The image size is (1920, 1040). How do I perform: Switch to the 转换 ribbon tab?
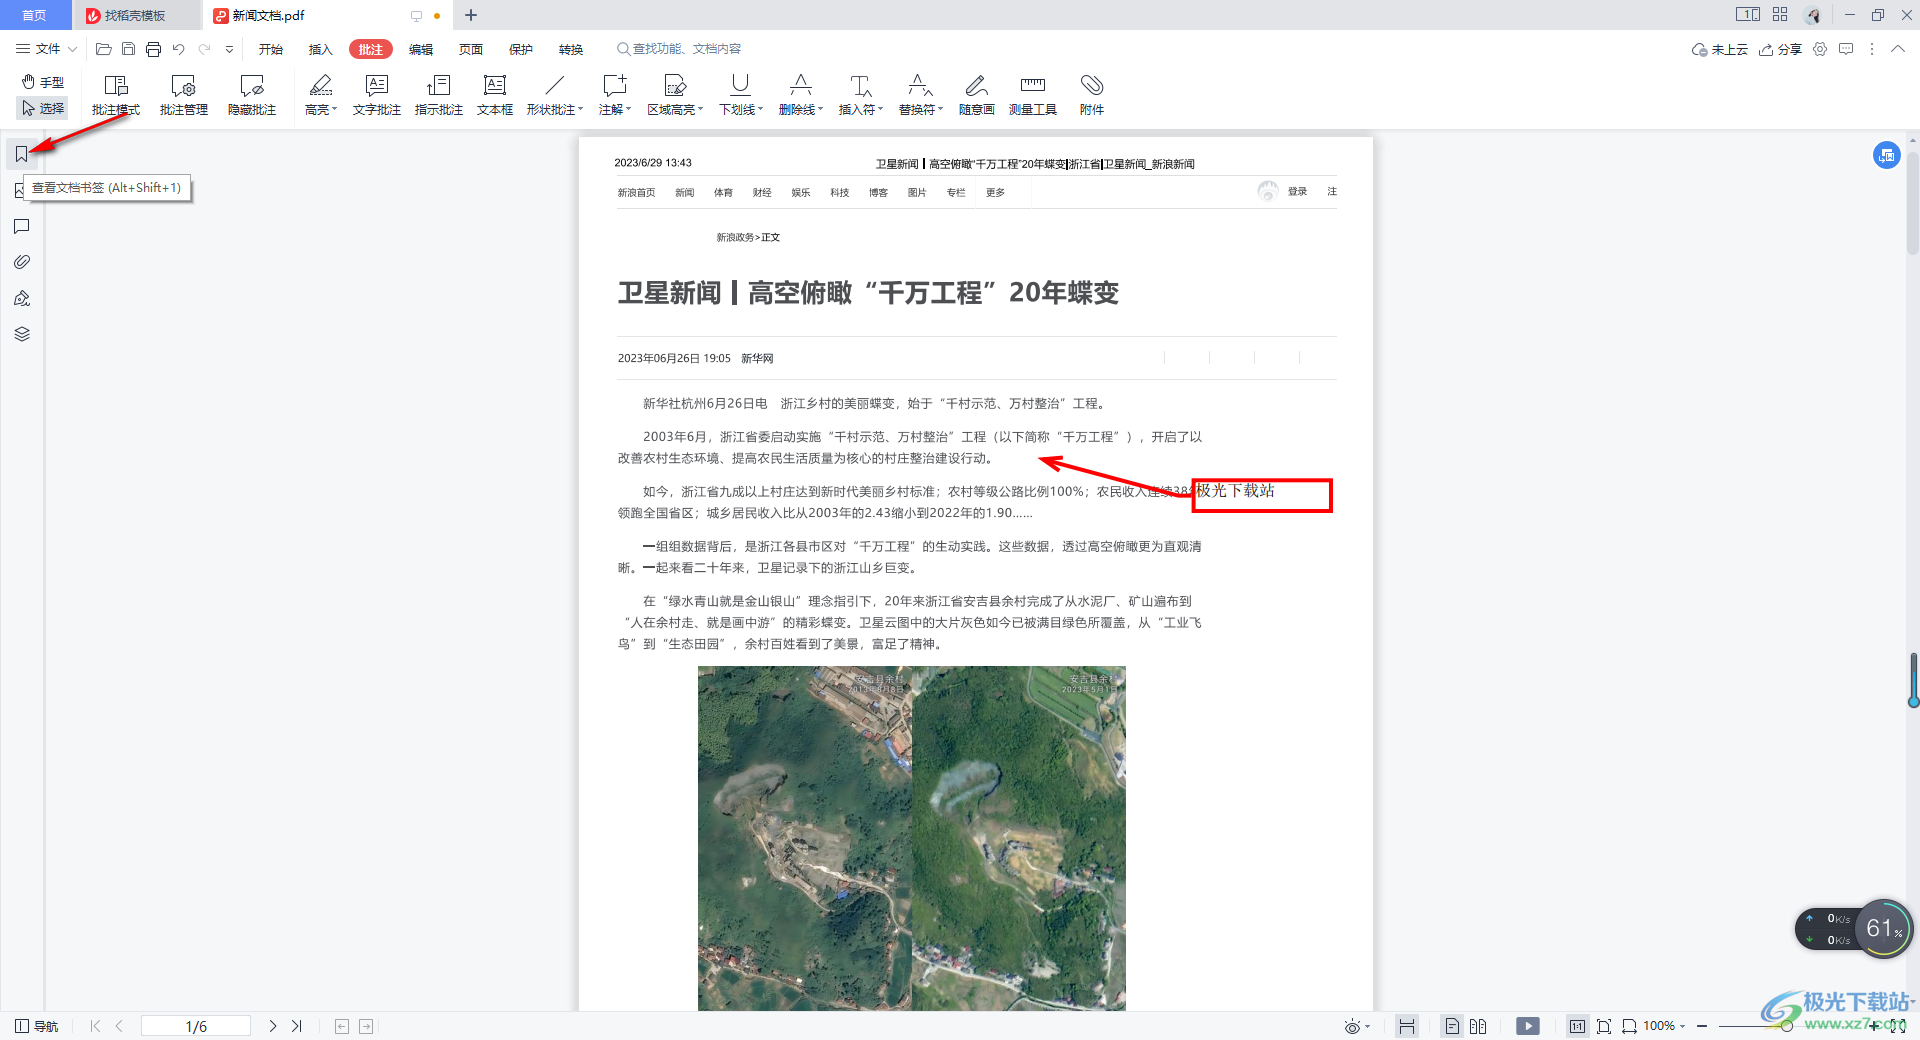pyautogui.click(x=571, y=49)
